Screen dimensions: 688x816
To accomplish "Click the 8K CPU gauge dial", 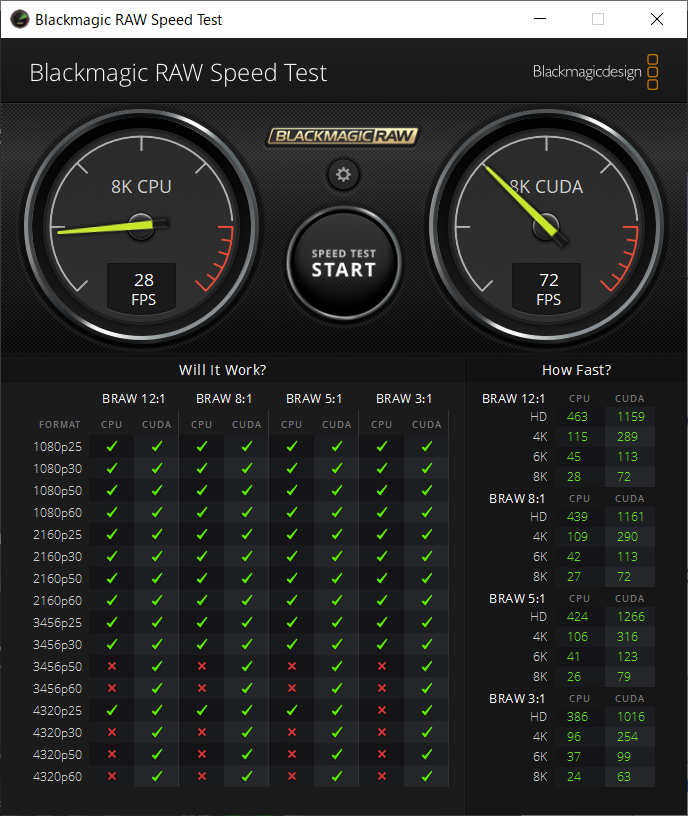I will [141, 227].
